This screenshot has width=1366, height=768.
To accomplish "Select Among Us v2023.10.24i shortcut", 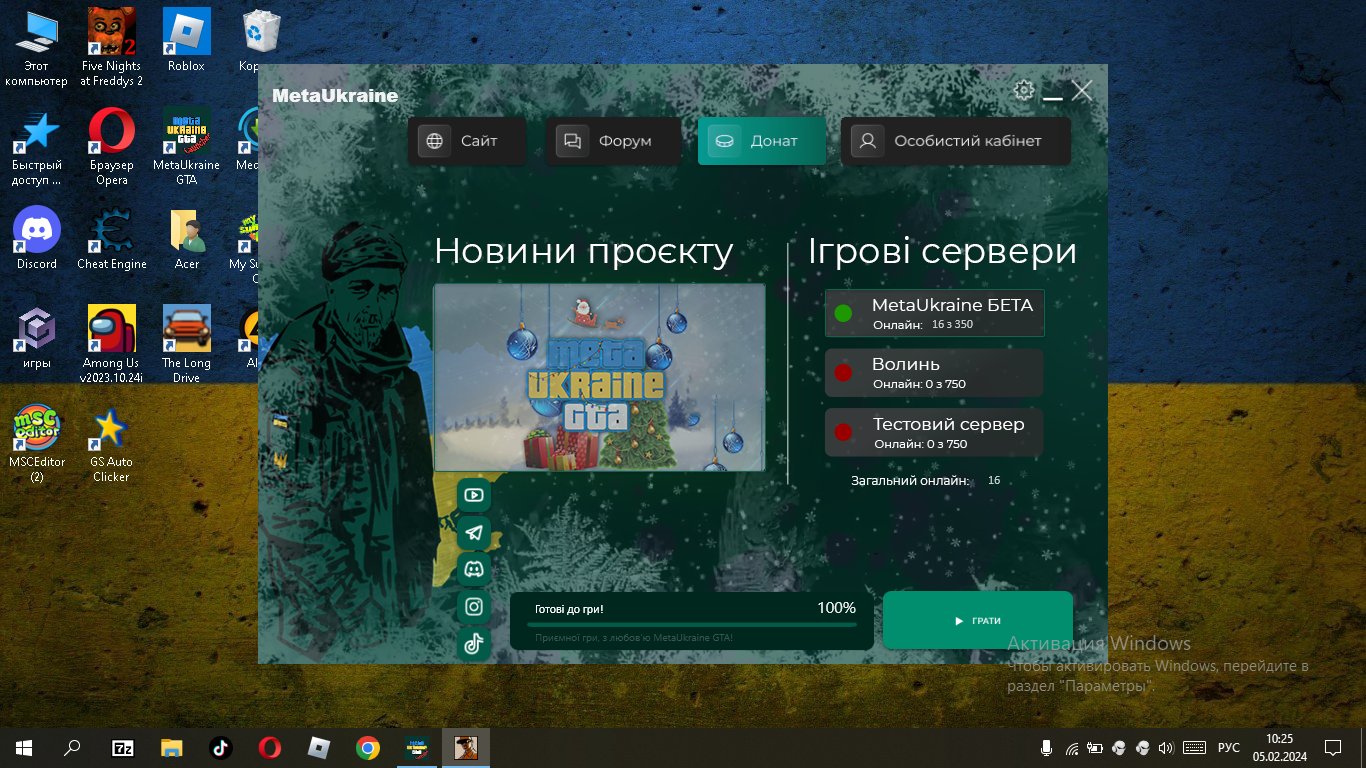I will [x=112, y=345].
